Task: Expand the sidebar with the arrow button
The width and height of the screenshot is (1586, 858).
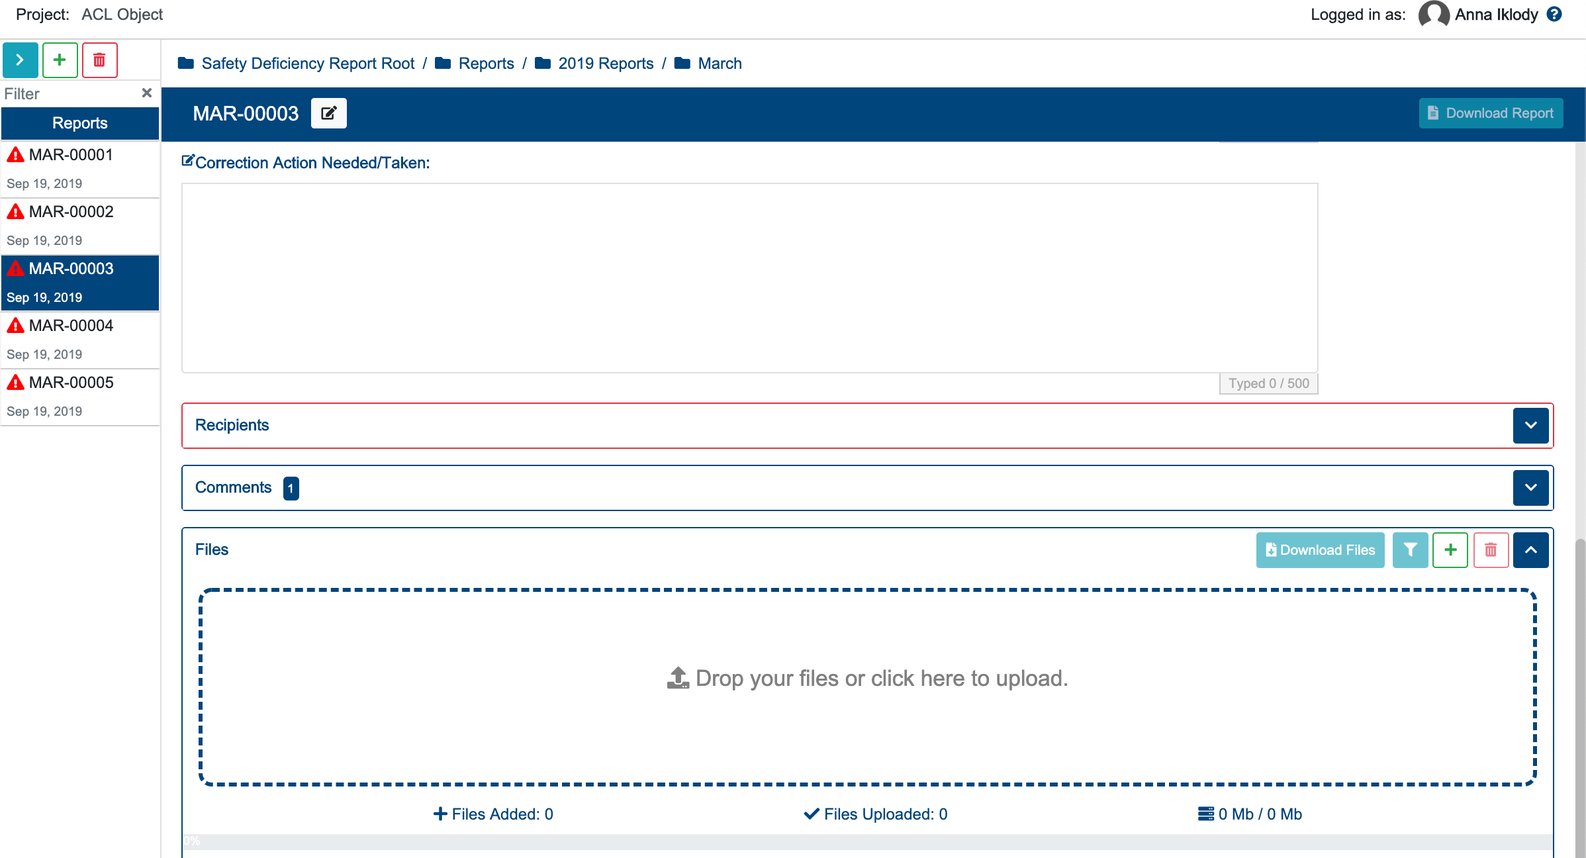Action: coord(20,60)
